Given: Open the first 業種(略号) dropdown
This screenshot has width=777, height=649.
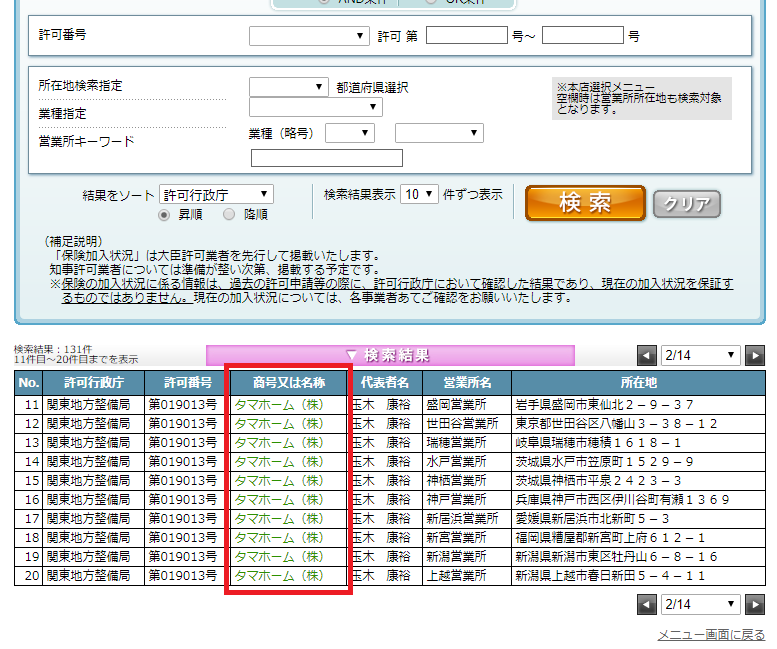Looking at the screenshot, I should coord(349,133).
